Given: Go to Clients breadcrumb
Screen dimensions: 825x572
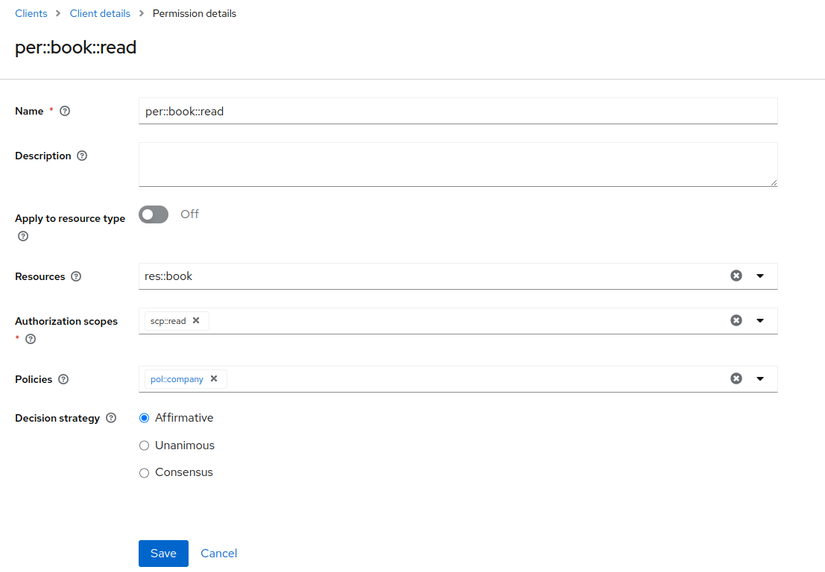Looking at the screenshot, I should [x=31, y=14].
